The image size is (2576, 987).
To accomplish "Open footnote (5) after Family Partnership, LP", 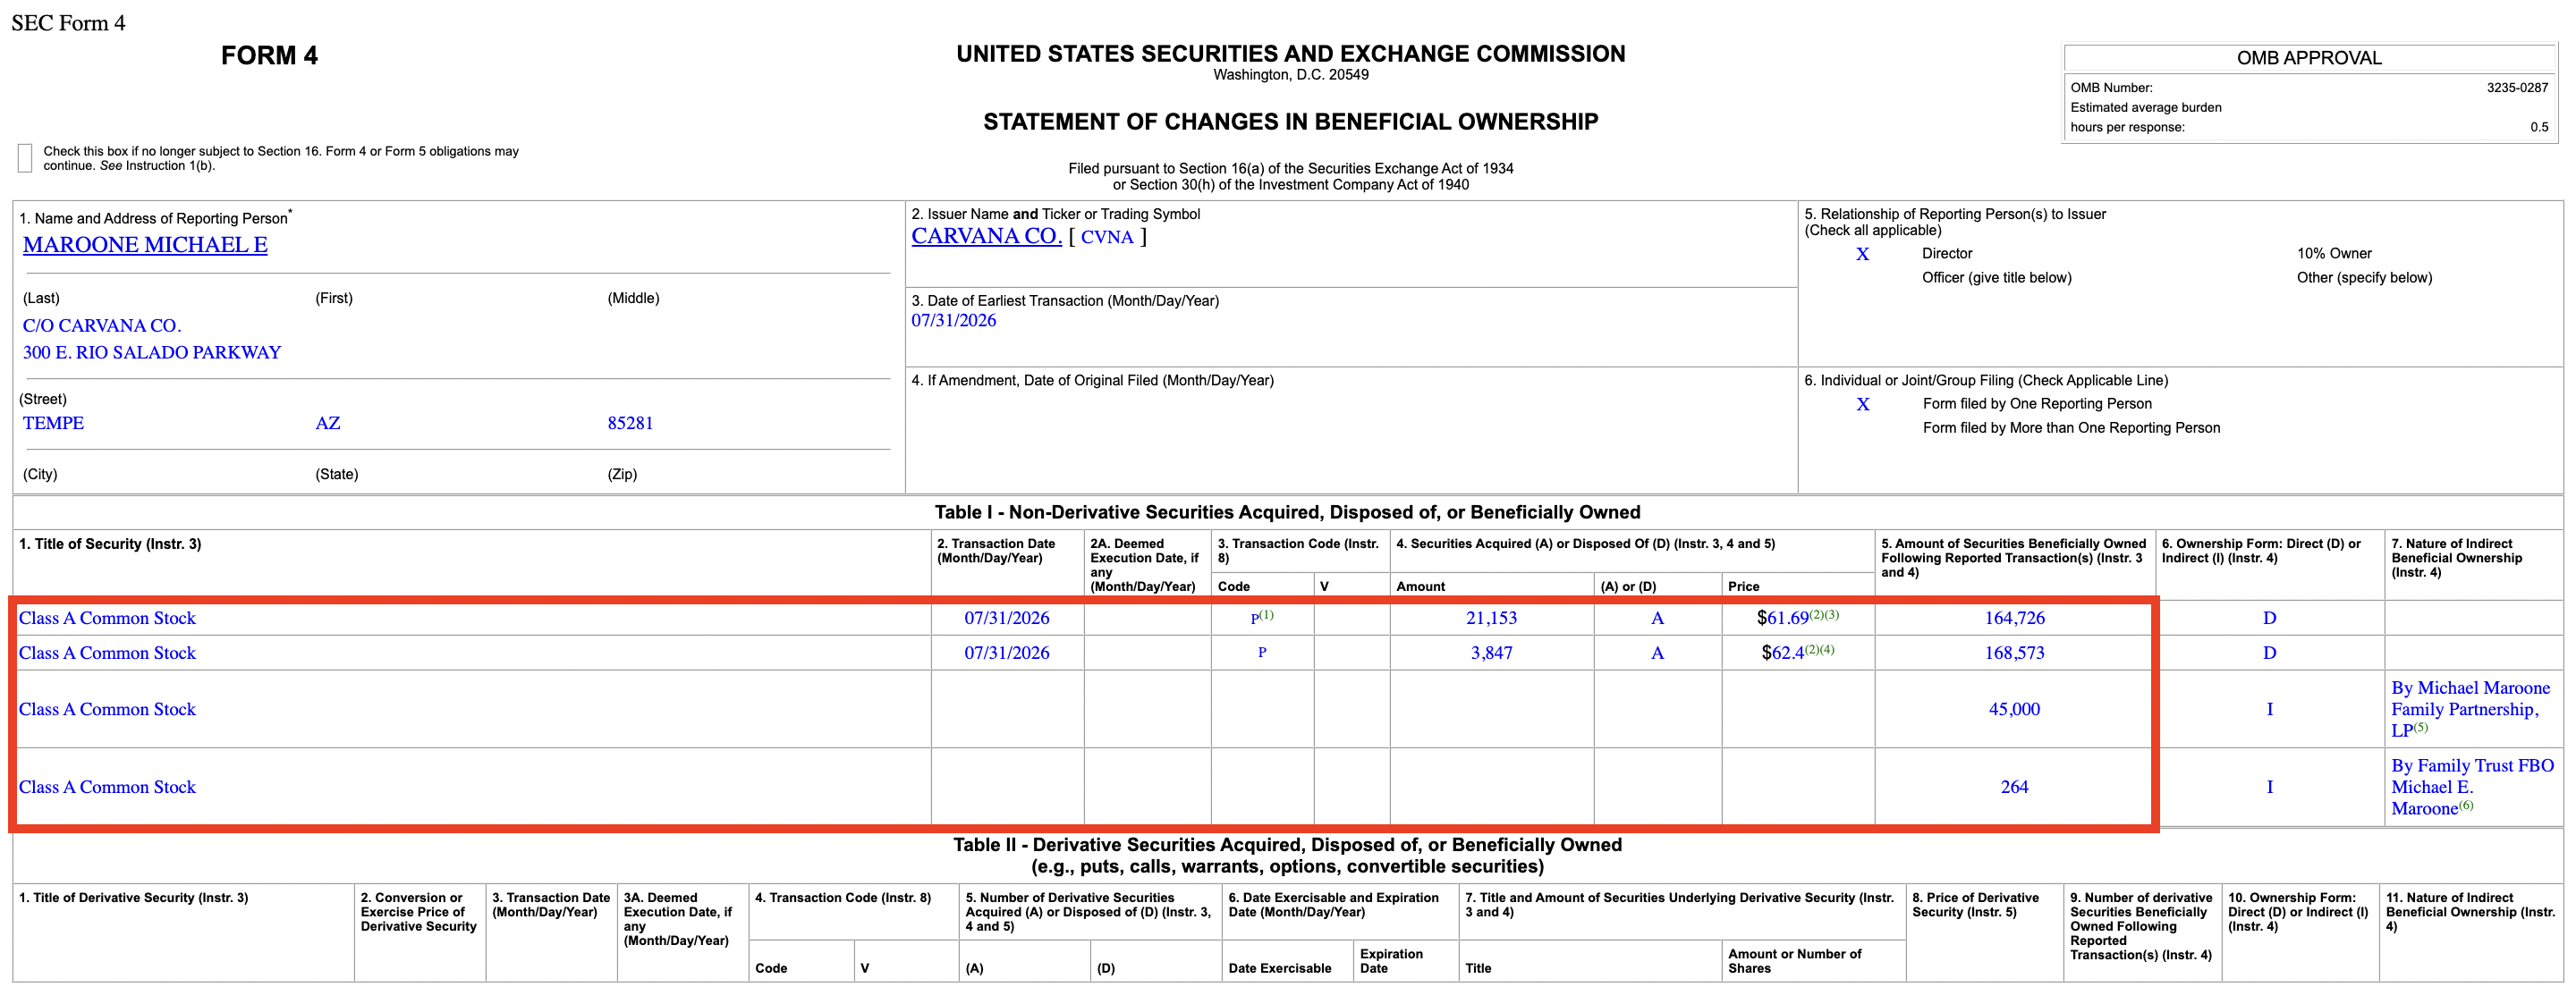I will [x=2421, y=727].
